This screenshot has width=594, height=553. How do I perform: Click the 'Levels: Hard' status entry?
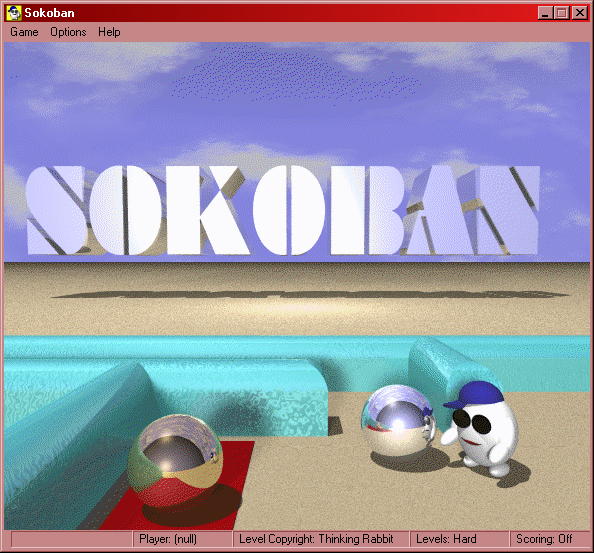click(459, 539)
